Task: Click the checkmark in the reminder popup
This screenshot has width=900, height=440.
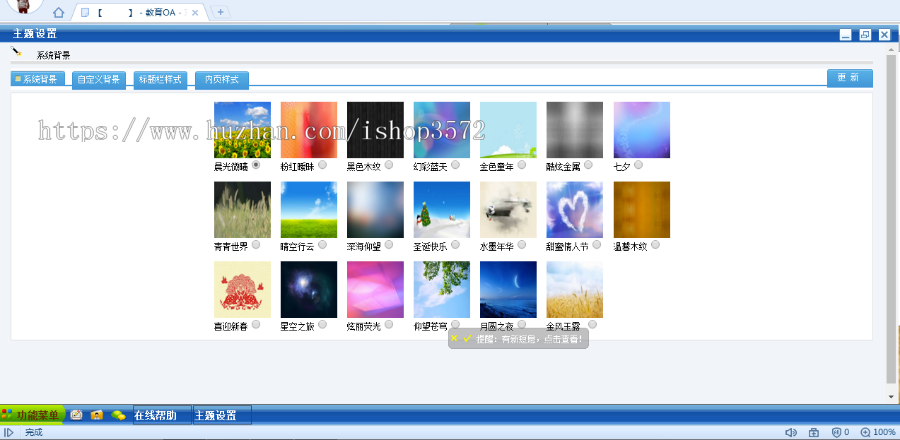Action: pyautogui.click(x=467, y=338)
